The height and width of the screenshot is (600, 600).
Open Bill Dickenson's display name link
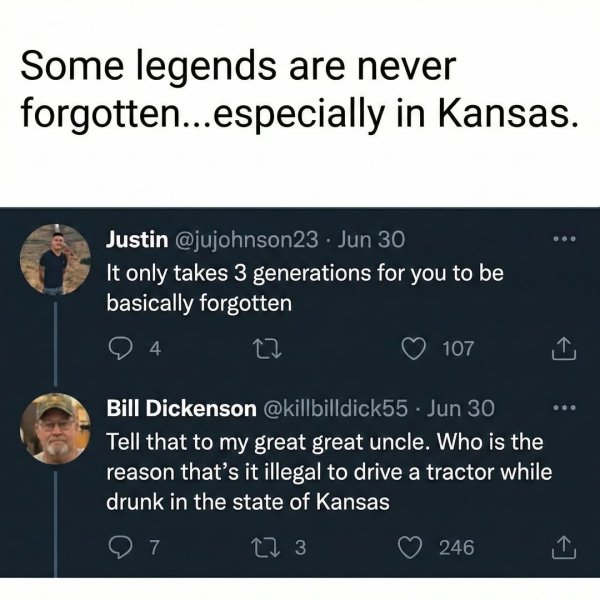181,408
